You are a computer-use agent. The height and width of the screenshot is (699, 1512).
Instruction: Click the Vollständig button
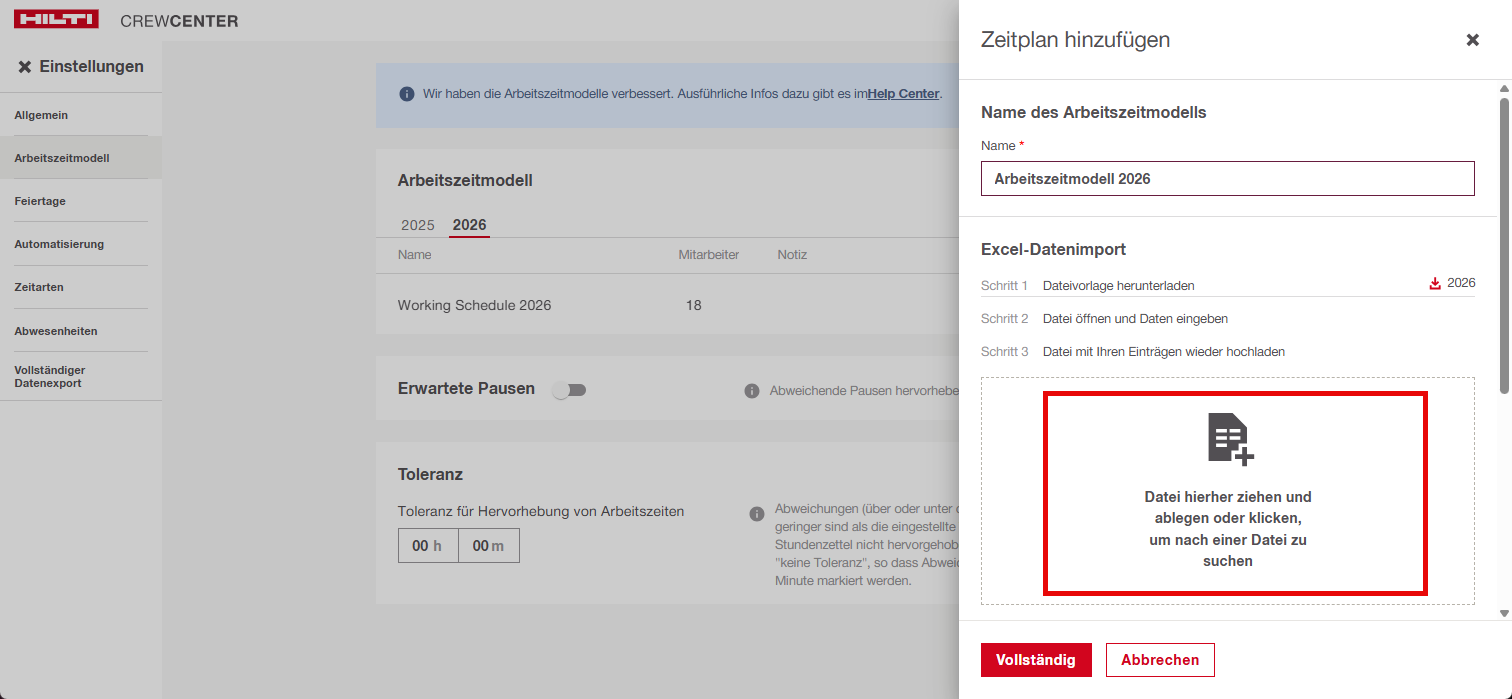tap(1035, 660)
